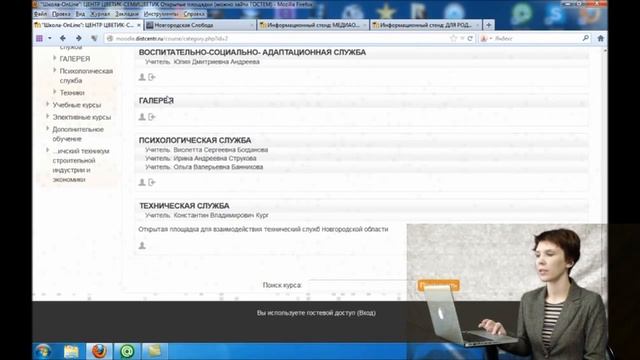Click the purple grid toolbar icon
640x360 pixels.
(39, 38)
